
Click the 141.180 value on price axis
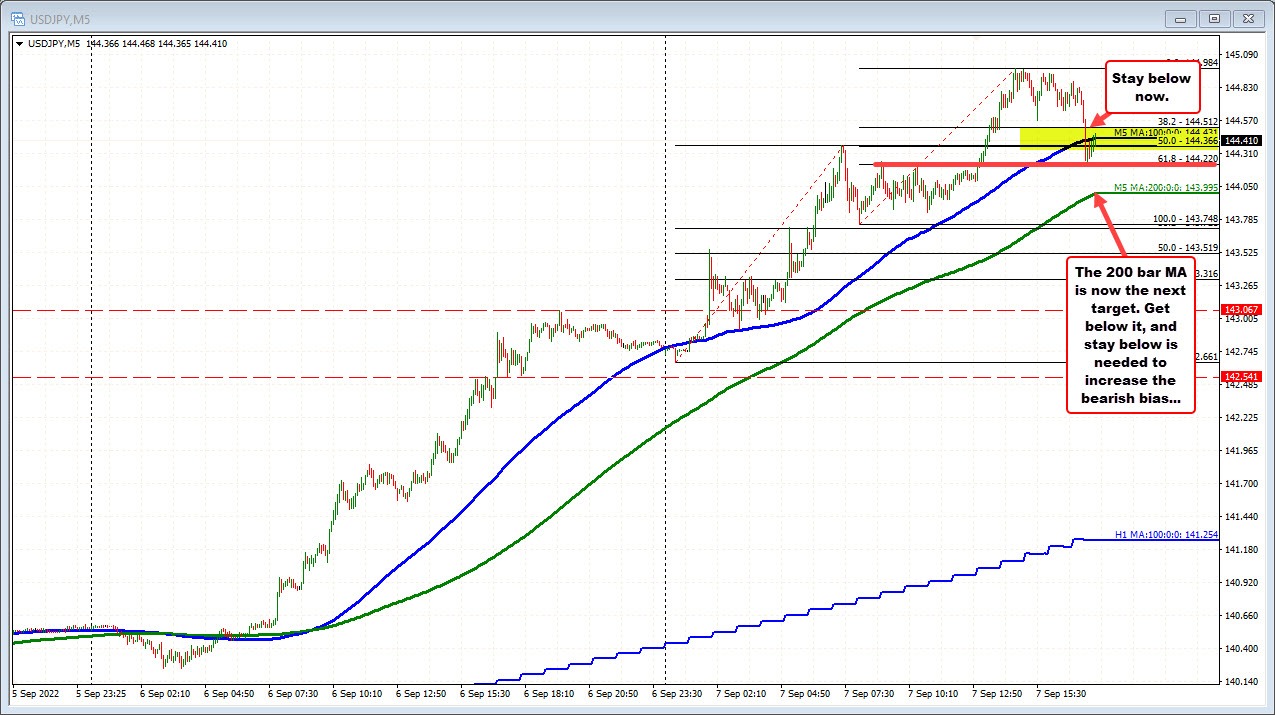click(1240, 550)
